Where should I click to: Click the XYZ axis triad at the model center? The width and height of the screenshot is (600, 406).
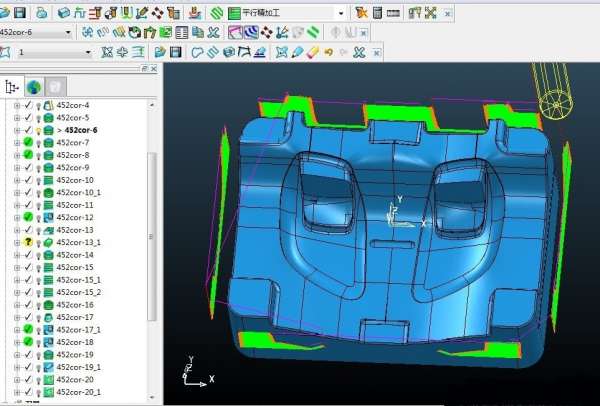point(405,213)
